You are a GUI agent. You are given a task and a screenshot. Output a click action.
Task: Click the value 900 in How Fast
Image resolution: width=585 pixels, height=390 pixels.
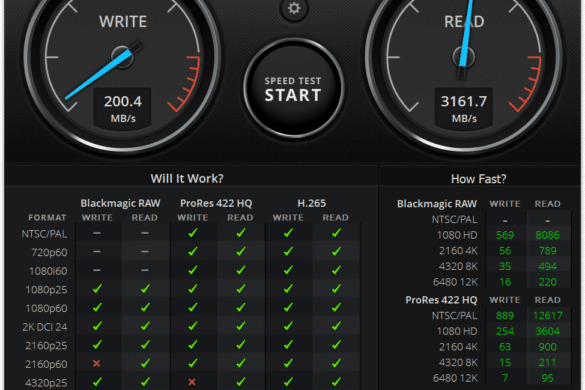coord(547,347)
